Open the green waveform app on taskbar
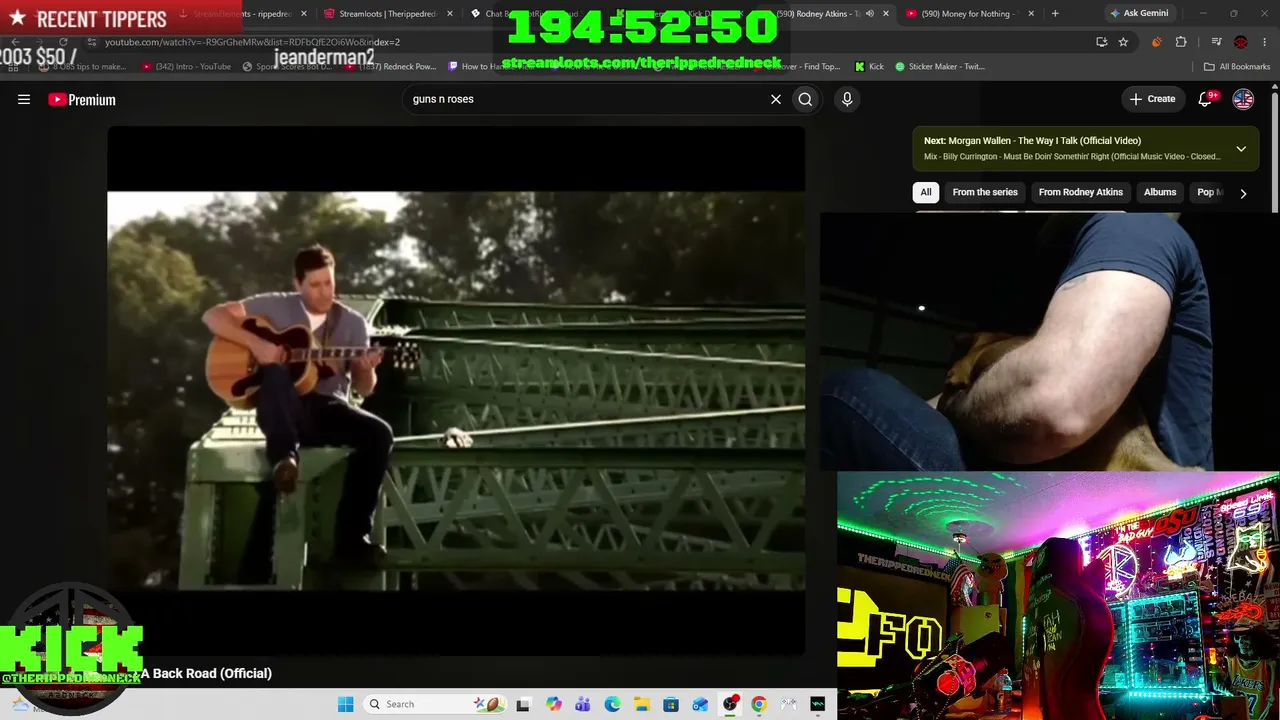The width and height of the screenshot is (1280, 720). 818,704
